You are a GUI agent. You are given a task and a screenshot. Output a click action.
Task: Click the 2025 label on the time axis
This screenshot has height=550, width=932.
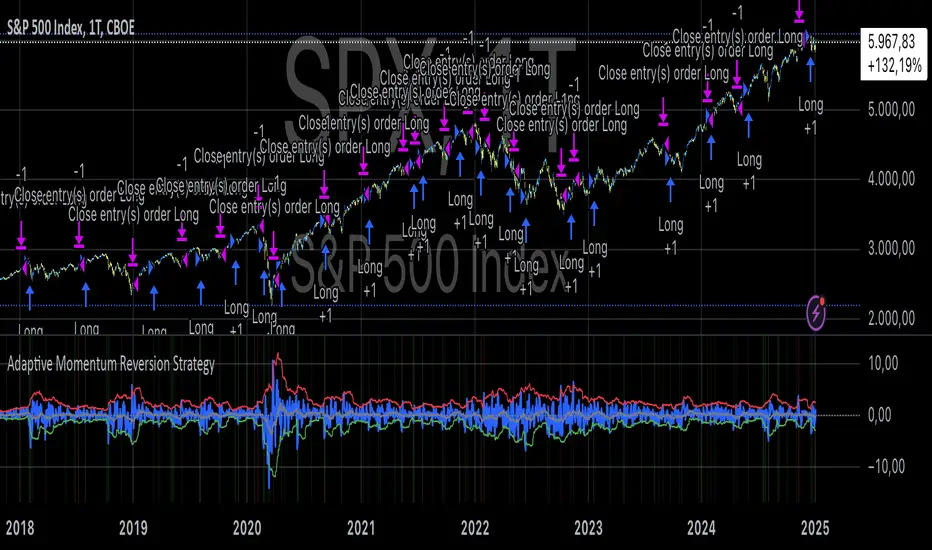[x=815, y=528]
